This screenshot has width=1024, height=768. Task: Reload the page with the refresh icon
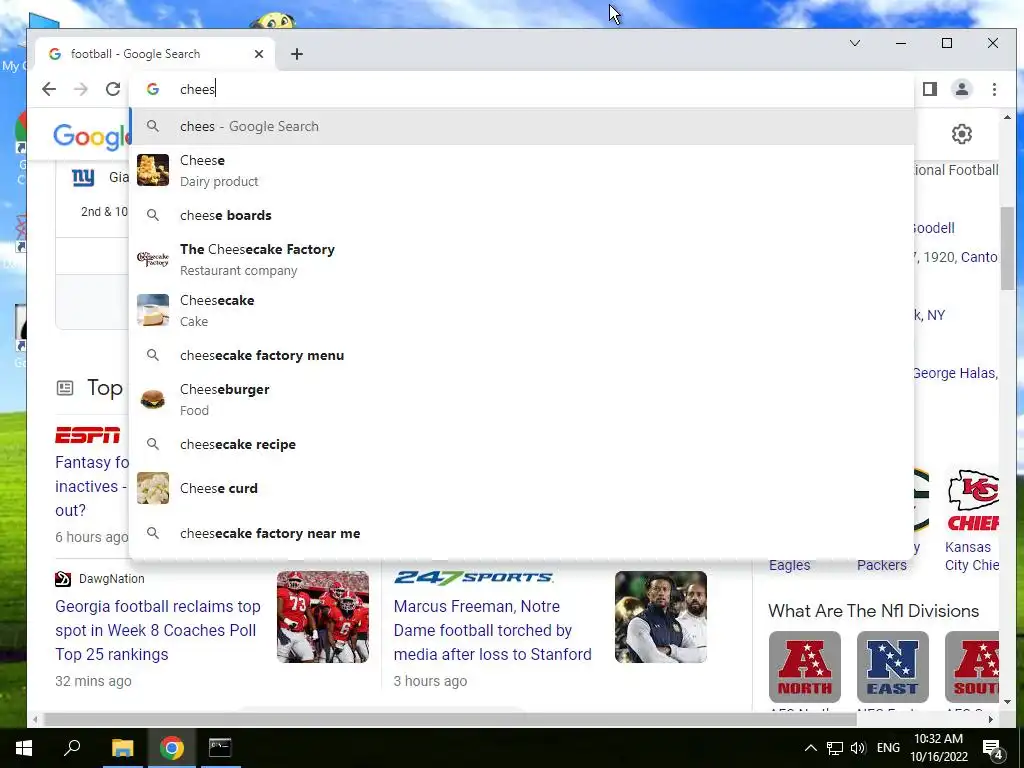coord(113,89)
